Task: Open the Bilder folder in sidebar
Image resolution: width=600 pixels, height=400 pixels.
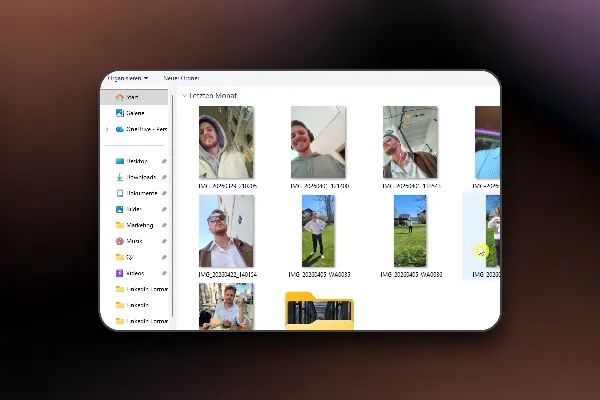Action: [129, 209]
